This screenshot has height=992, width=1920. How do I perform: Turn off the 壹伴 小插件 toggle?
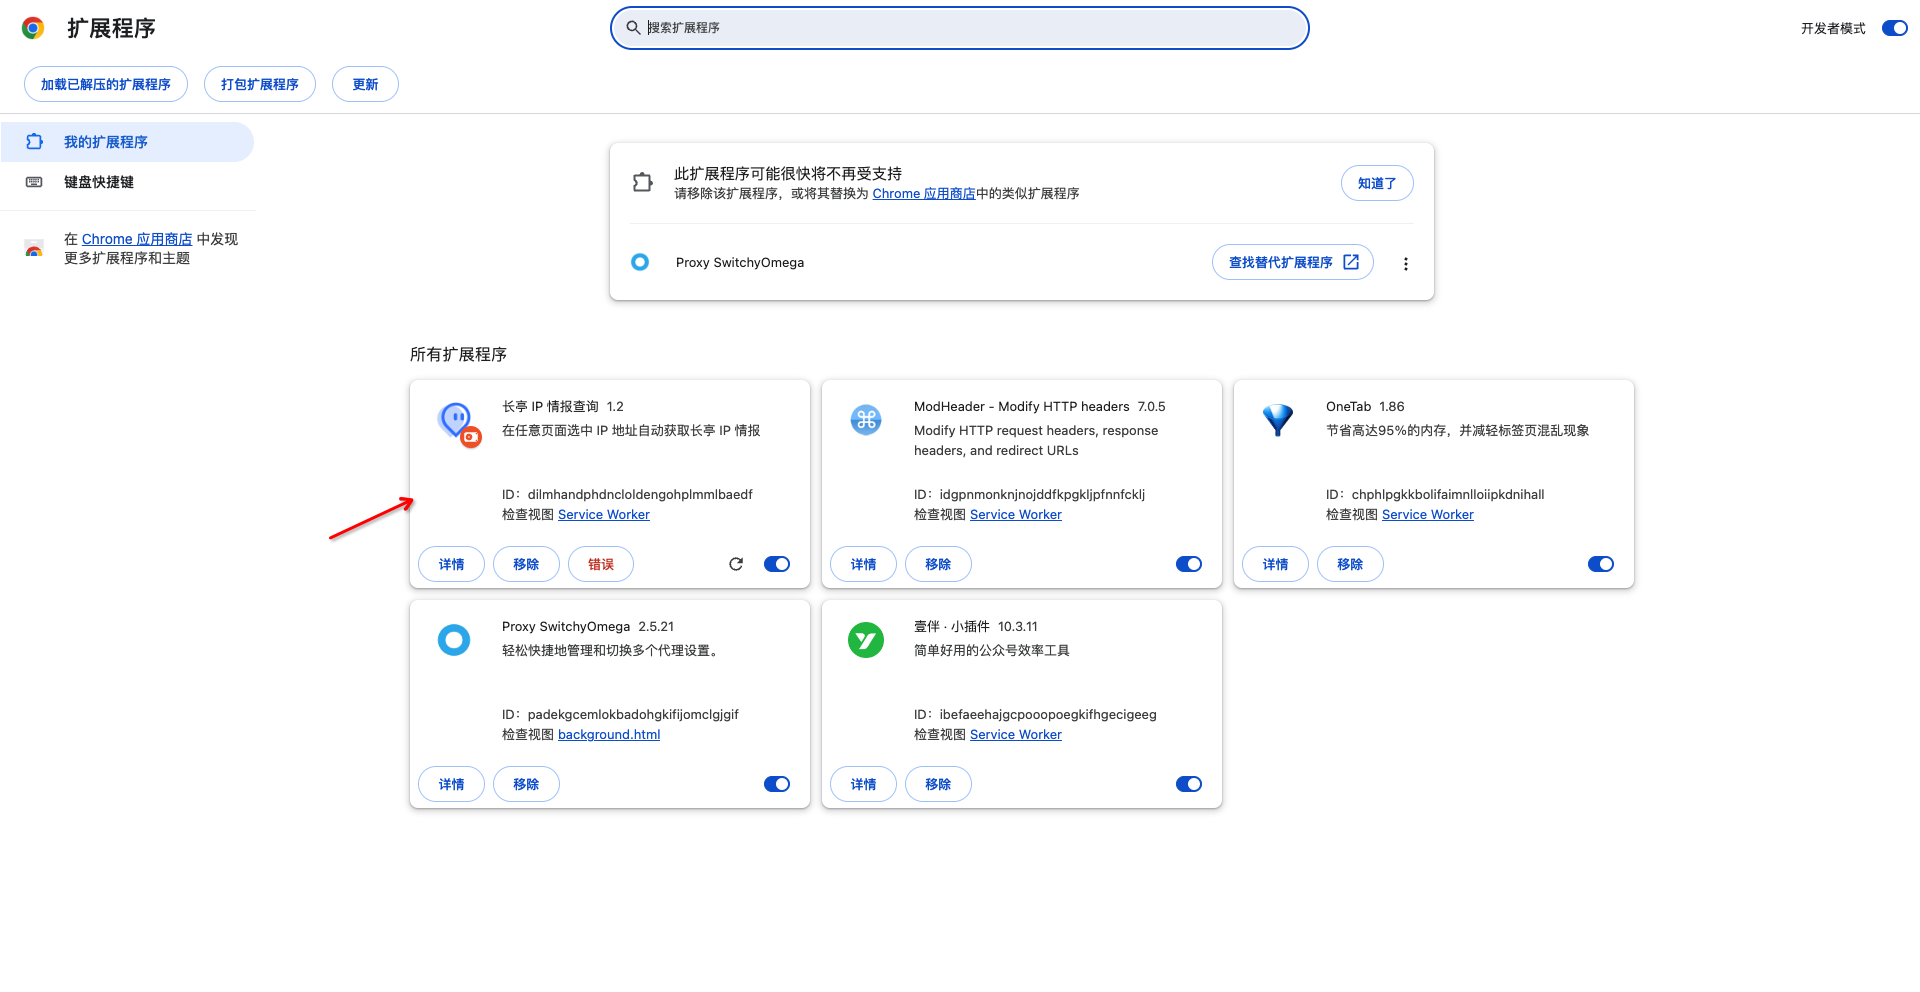tap(1188, 784)
